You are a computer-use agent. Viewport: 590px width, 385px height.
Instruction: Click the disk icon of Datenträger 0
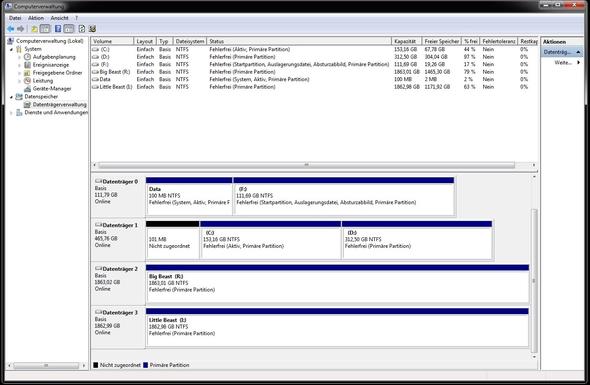pyautogui.click(x=98, y=181)
